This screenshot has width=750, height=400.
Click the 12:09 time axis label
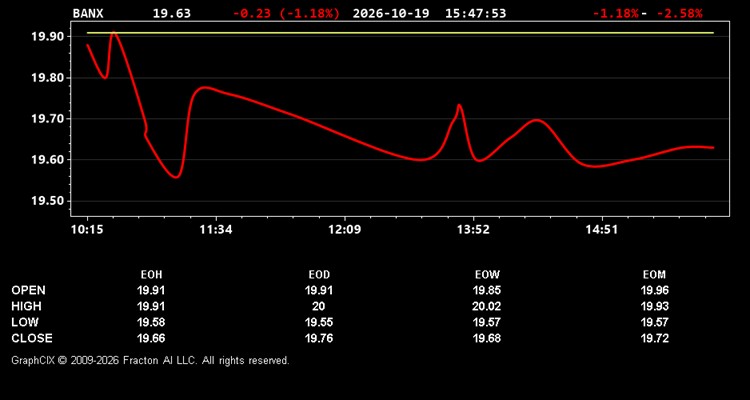point(345,230)
